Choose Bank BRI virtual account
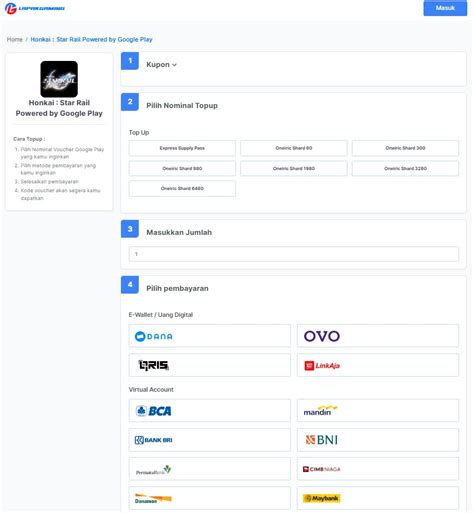 coord(210,440)
